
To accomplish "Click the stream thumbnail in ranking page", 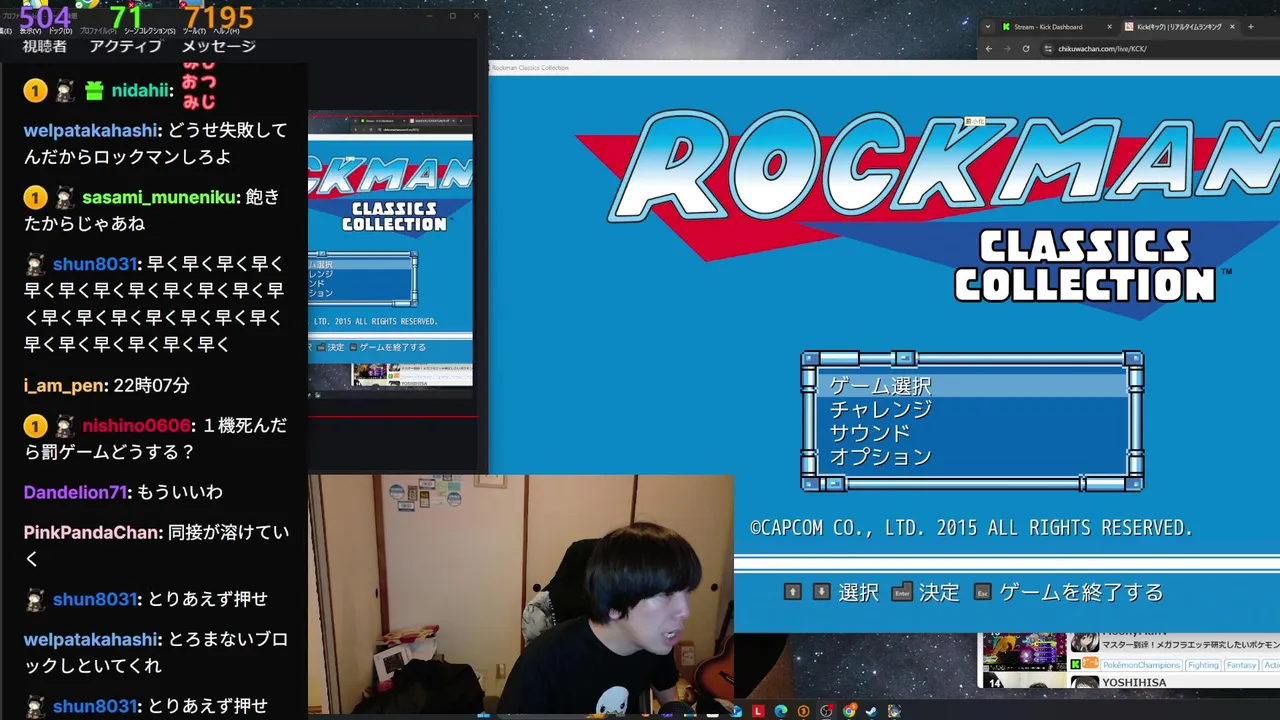I will point(1025,651).
